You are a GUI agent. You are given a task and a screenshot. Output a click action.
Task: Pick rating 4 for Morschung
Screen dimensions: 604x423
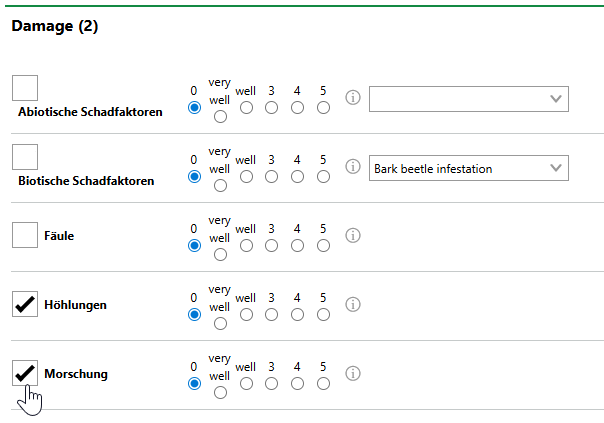[297, 383]
